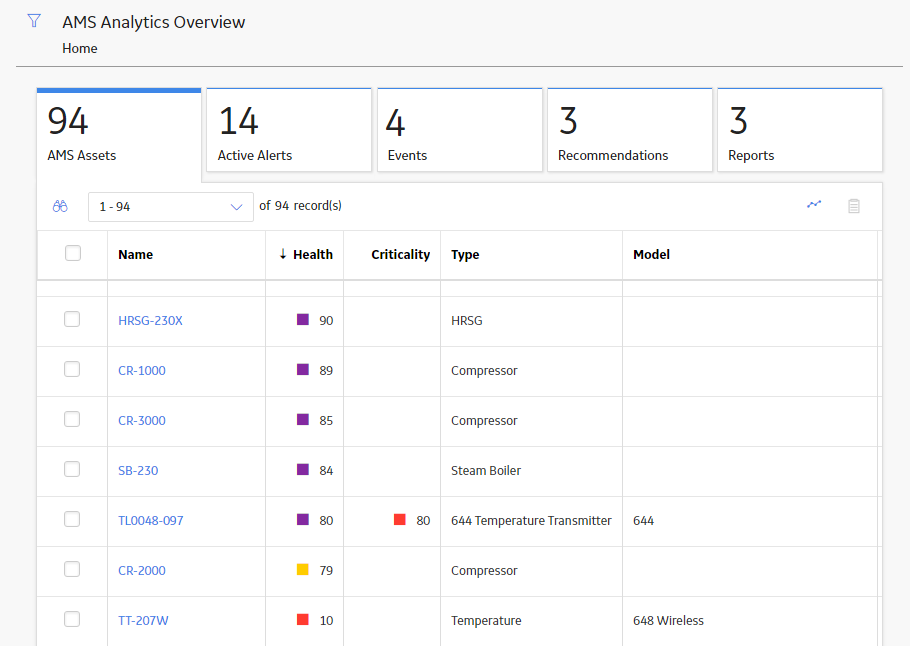
Task: Tick the select-all header checkbox
Action: coord(73,253)
